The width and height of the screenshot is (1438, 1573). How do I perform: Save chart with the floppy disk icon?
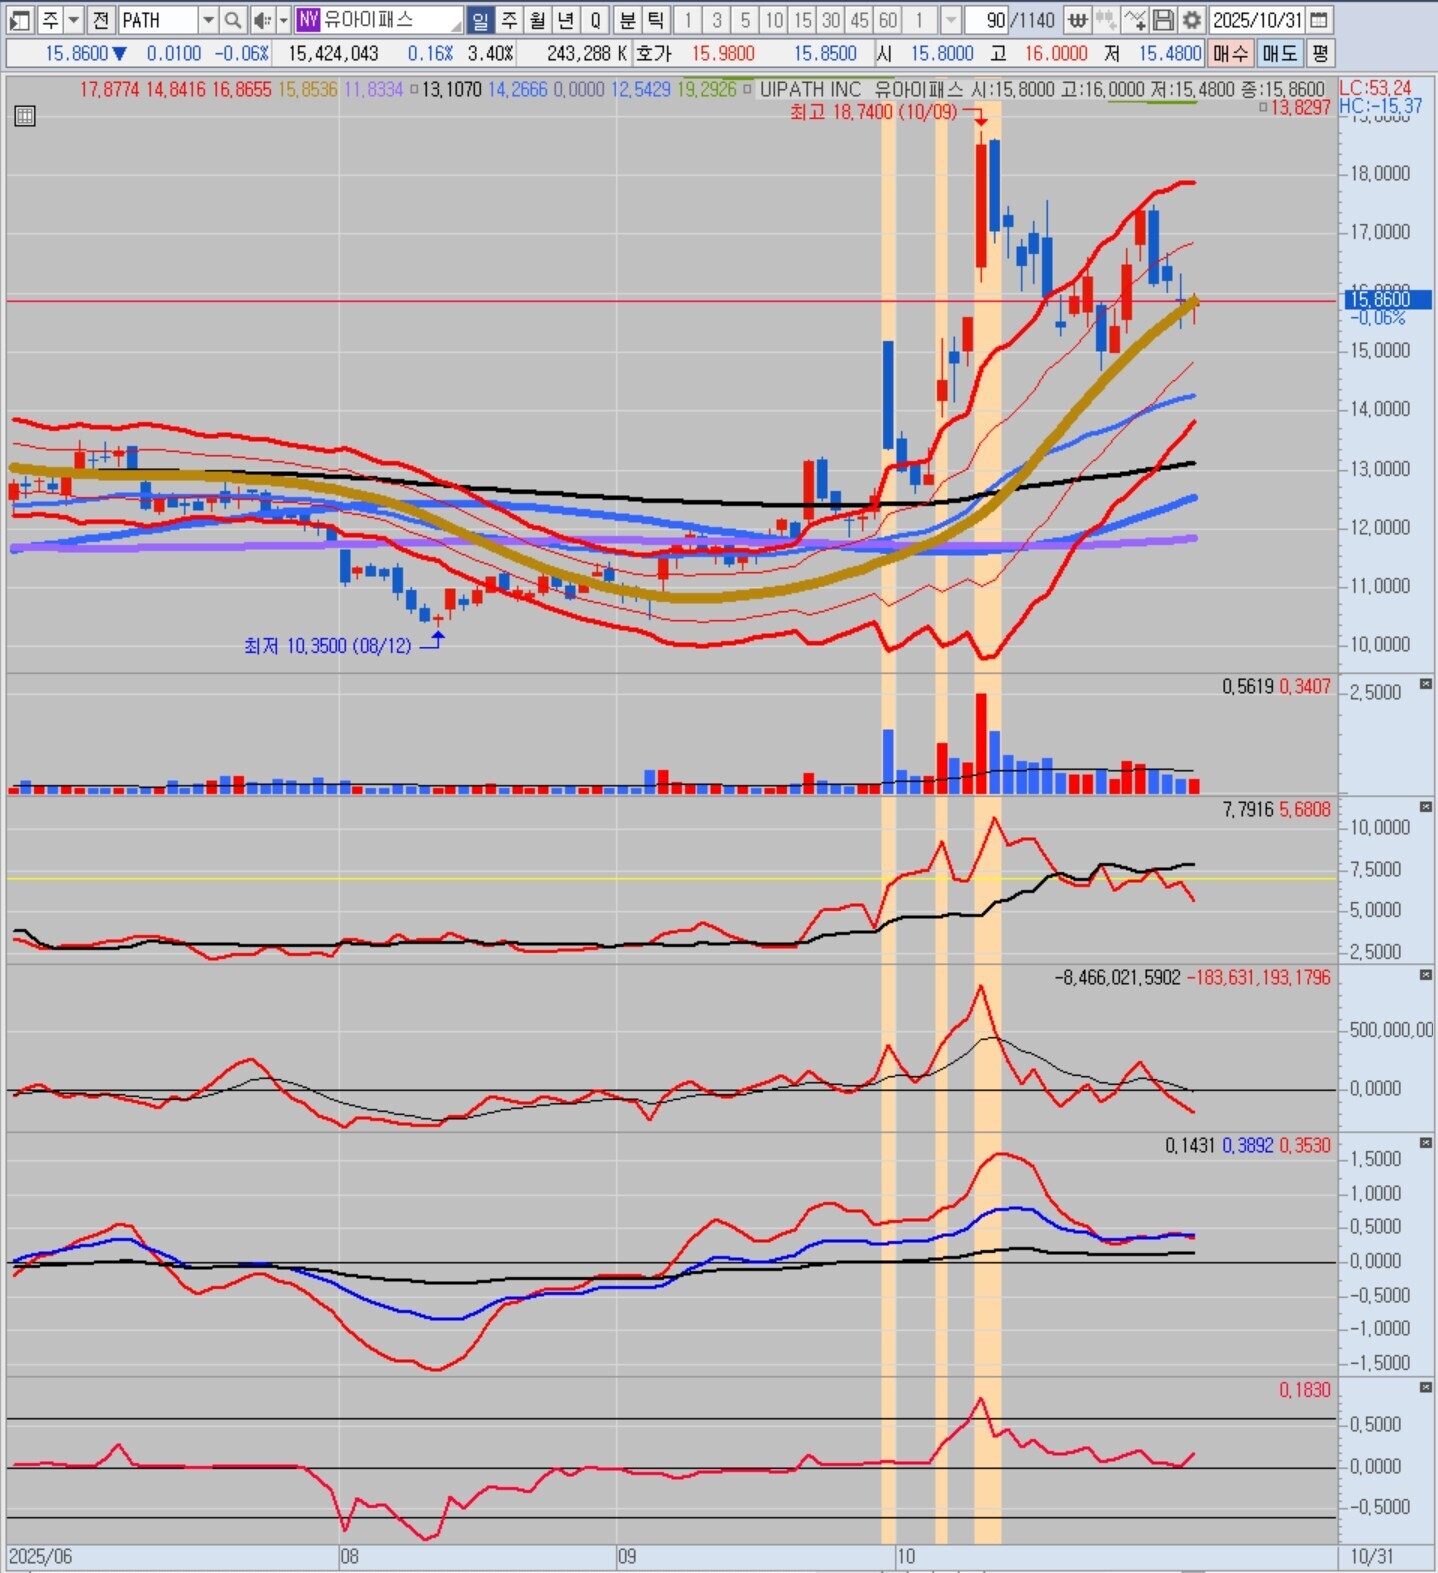[x=1163, y=20]
